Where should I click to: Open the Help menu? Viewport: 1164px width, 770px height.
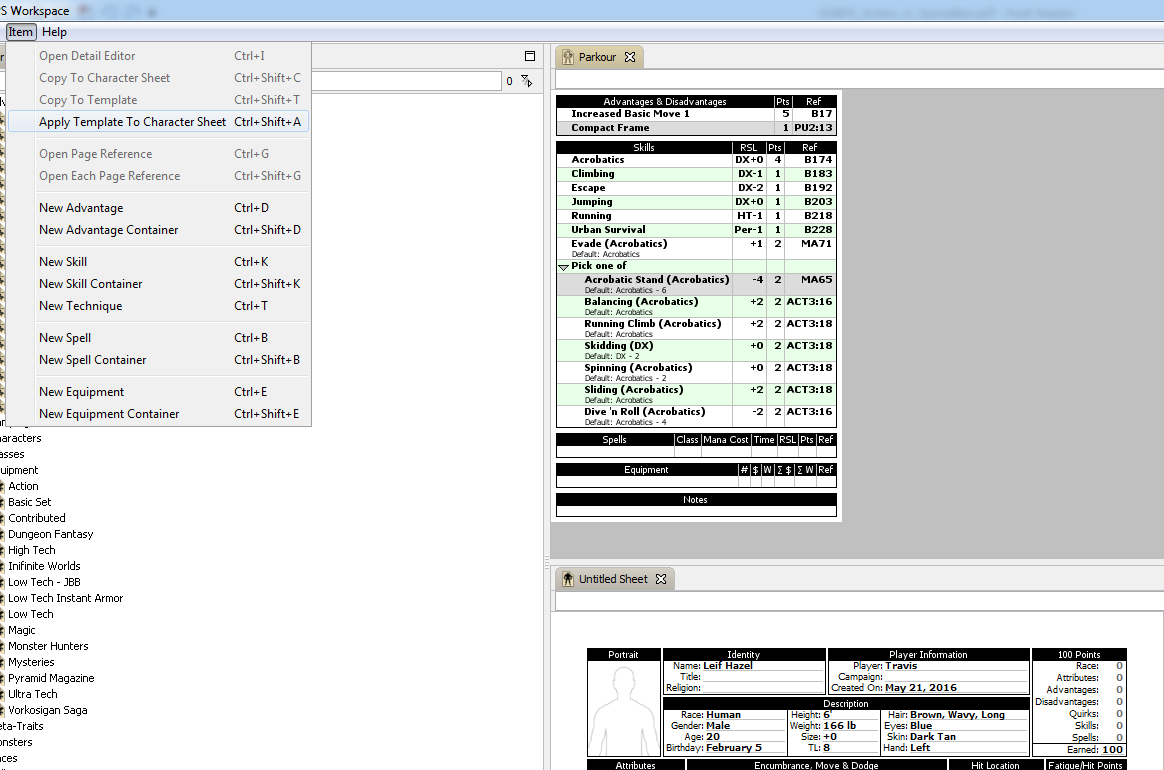(x=55, y=32)
